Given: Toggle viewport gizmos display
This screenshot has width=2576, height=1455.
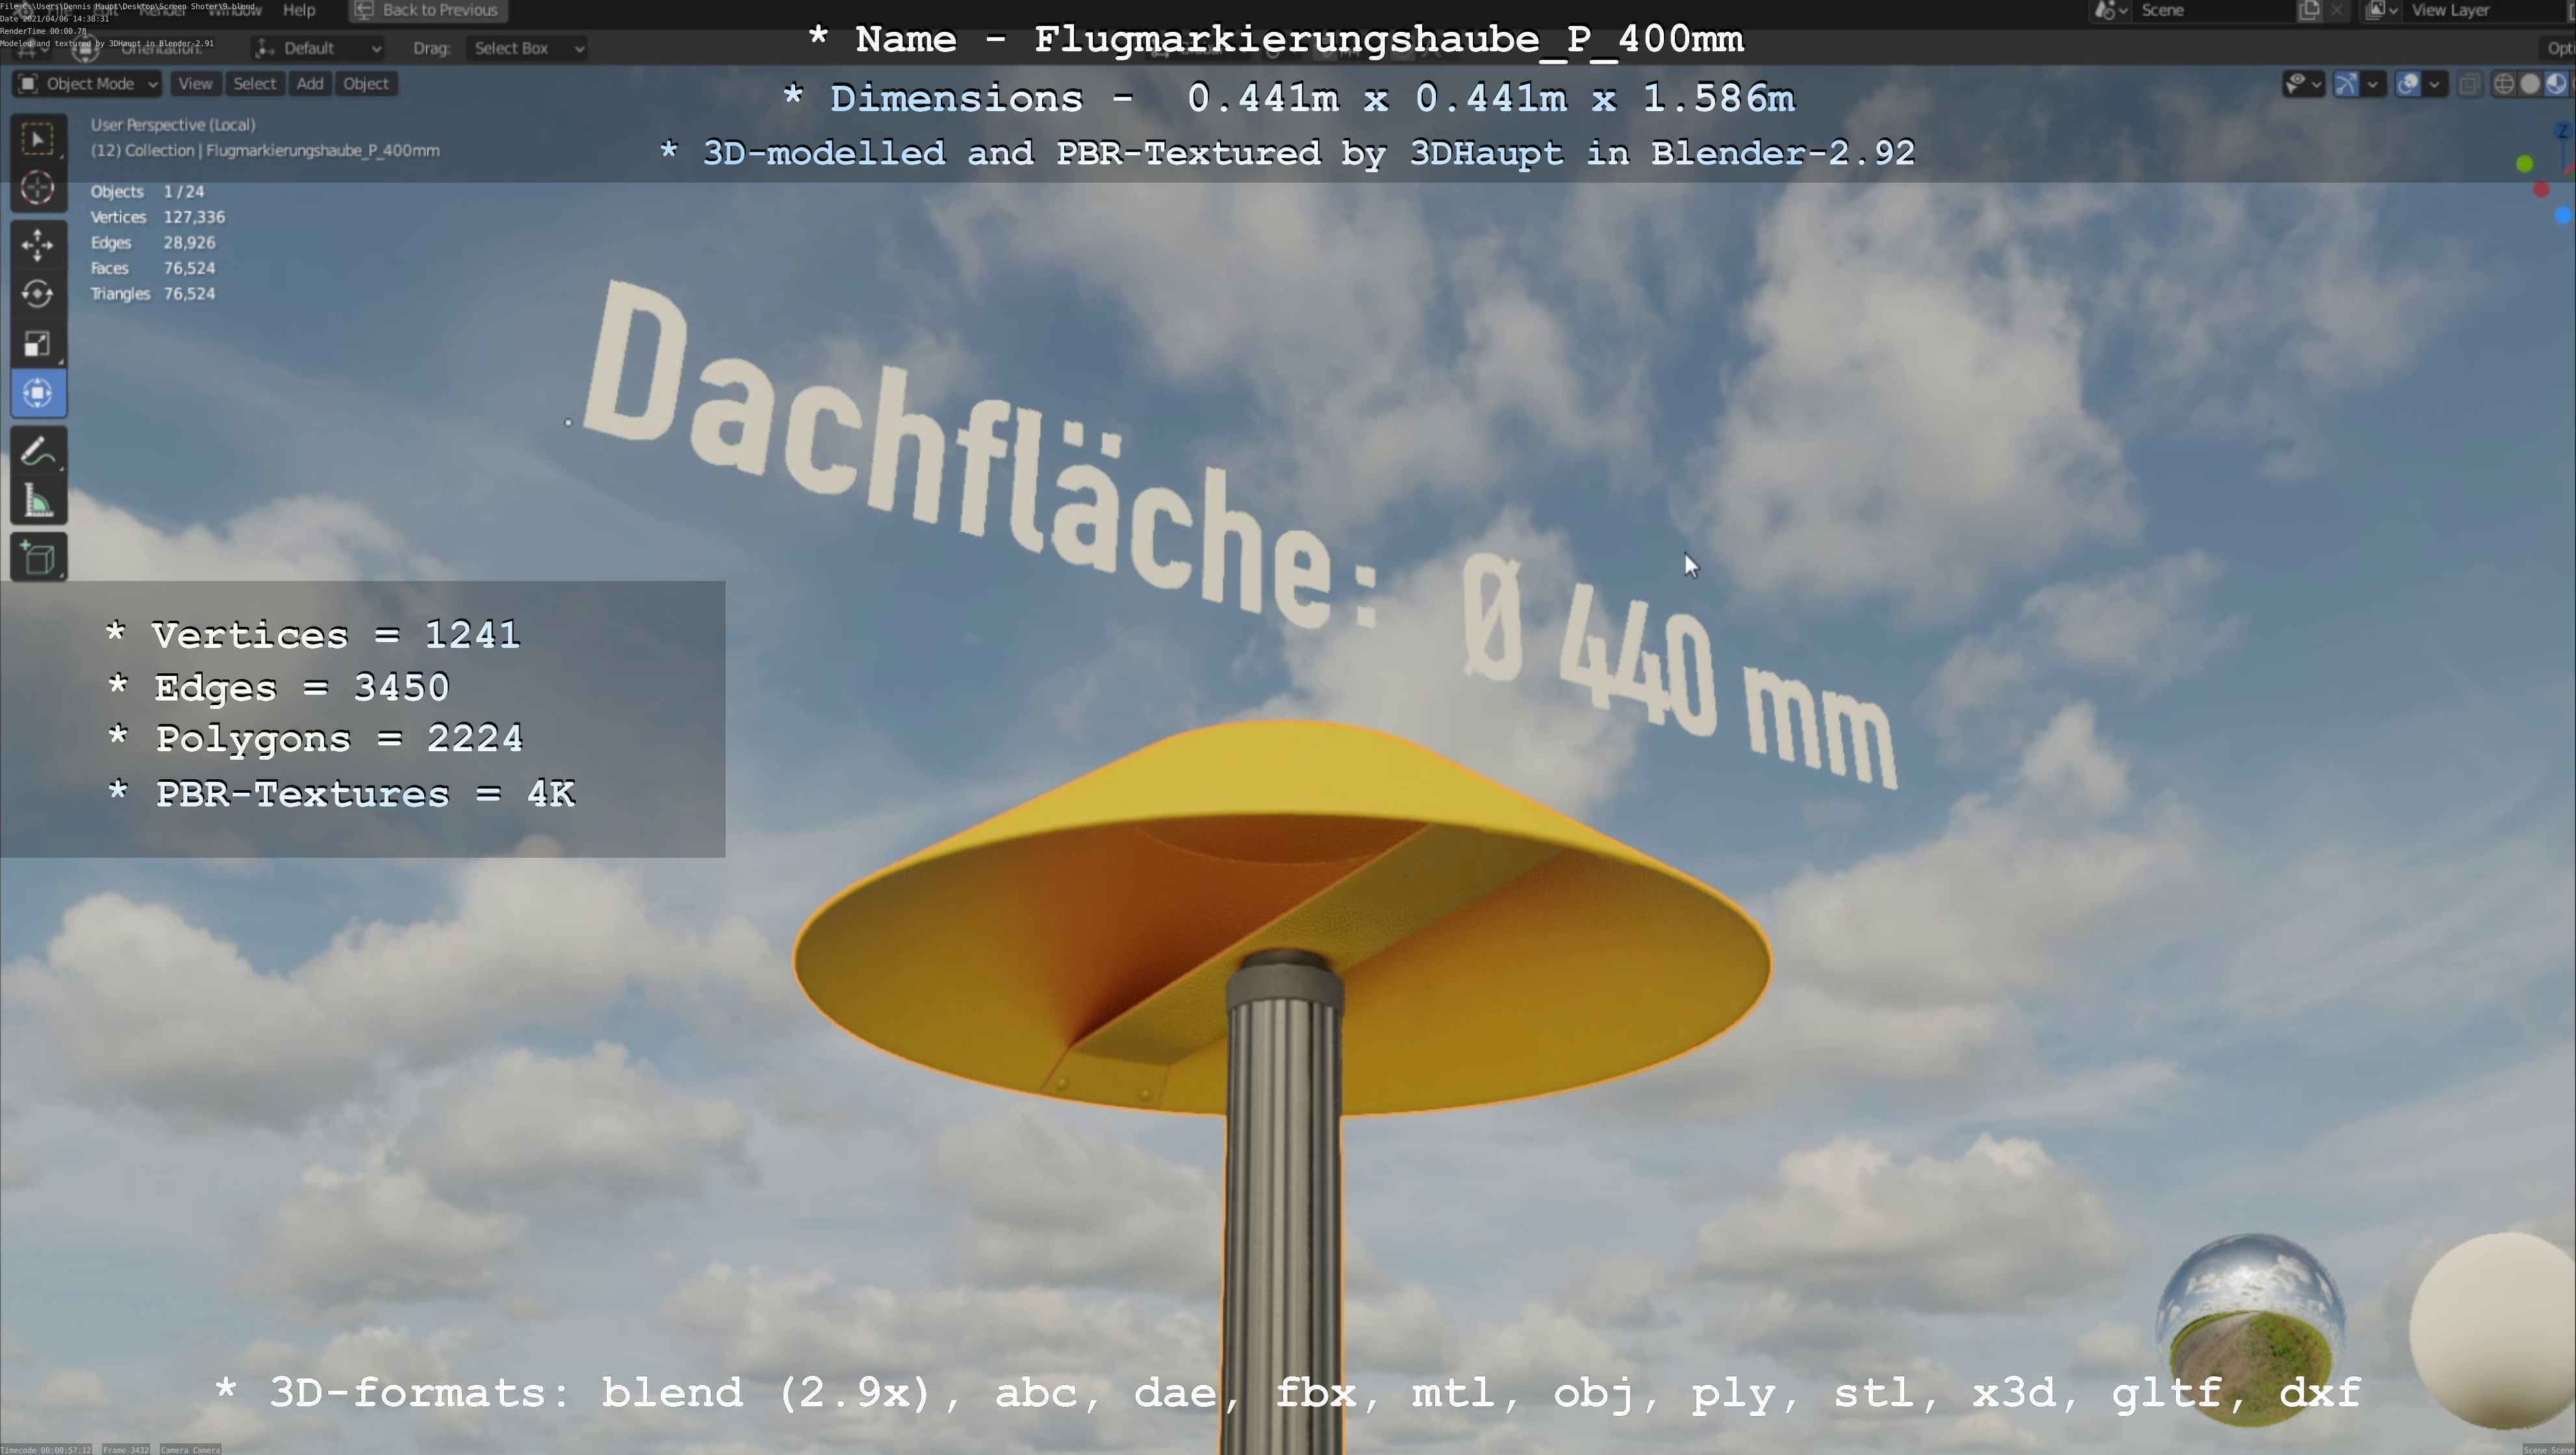Looking at the screenshot, I should click(2346, 84).
